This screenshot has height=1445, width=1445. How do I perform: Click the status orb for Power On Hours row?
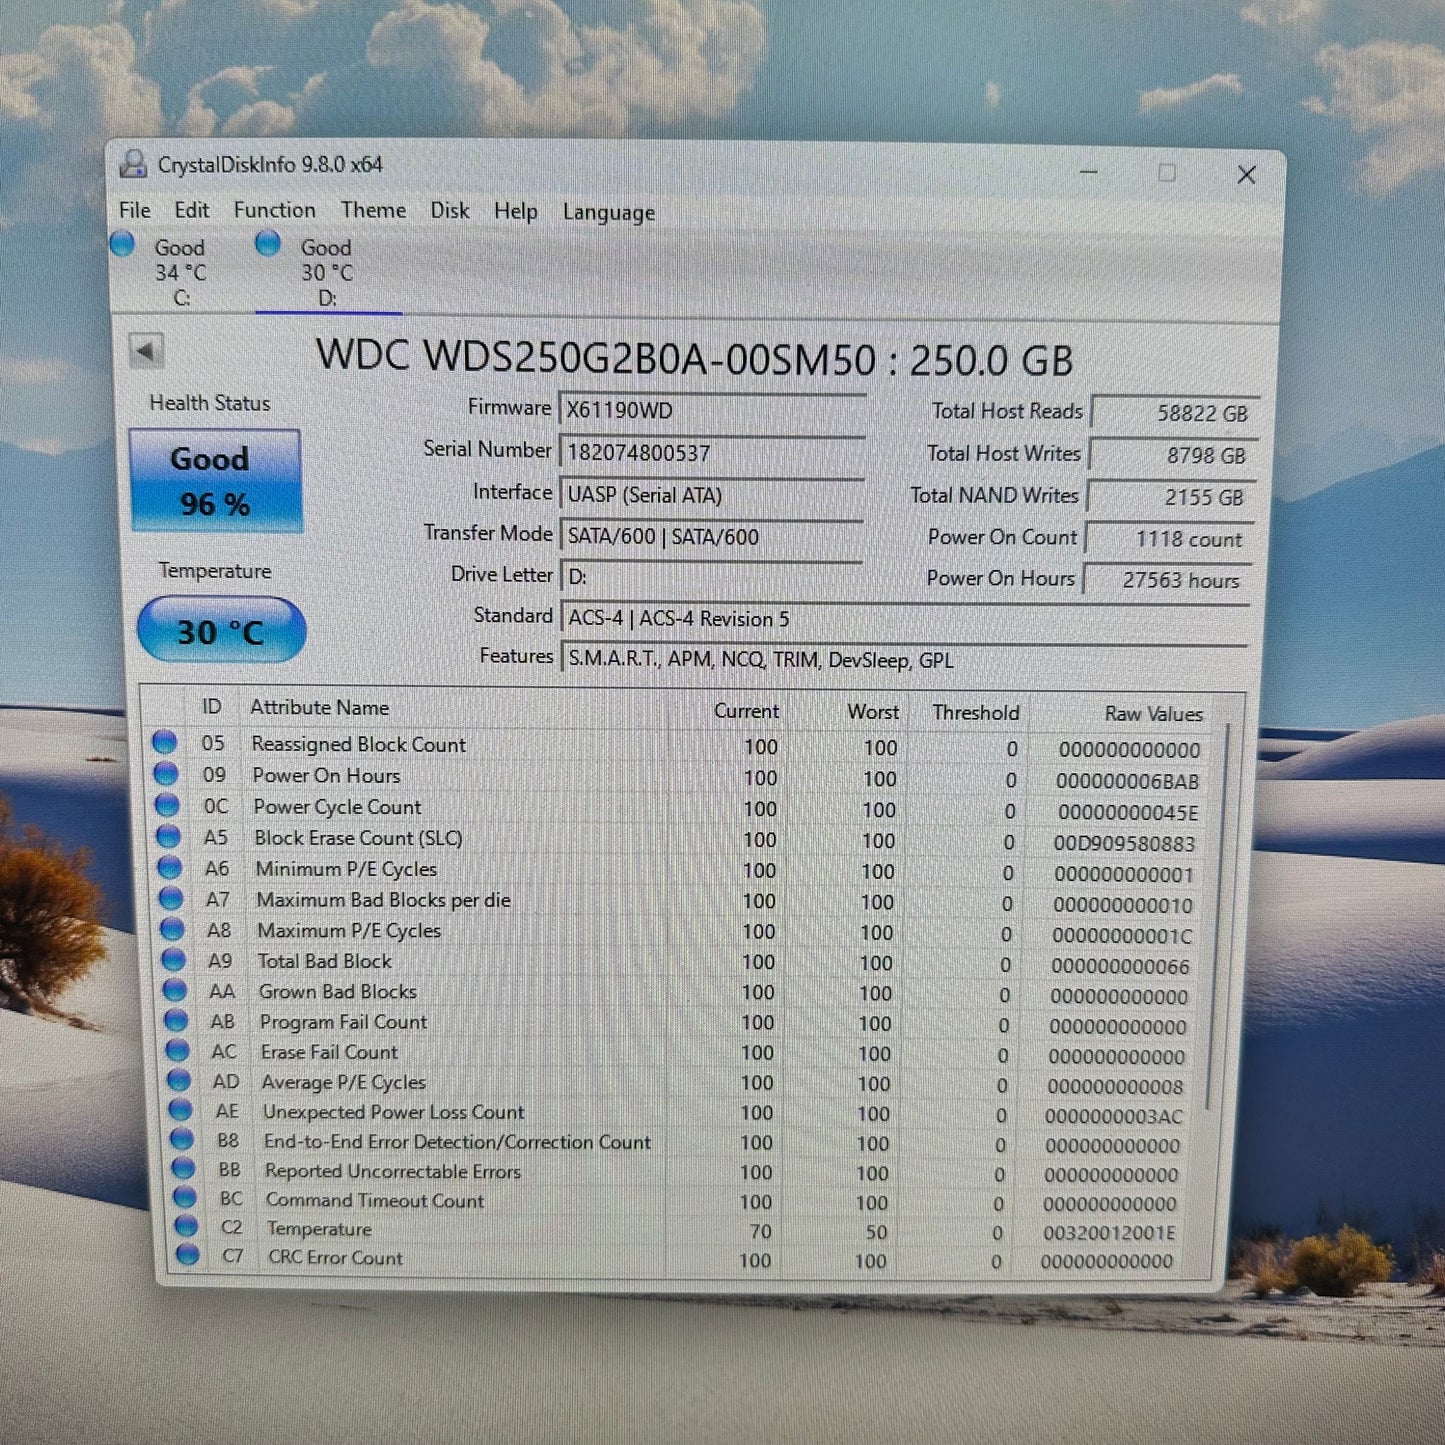tap(166, 773)
